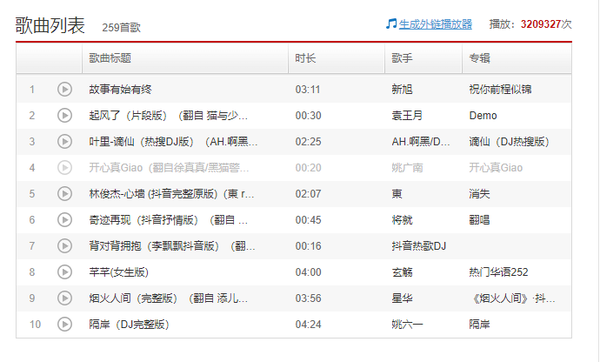Play song 隔岸（DJ完整版）
The image size is (600, 362).
pos(65,324)
